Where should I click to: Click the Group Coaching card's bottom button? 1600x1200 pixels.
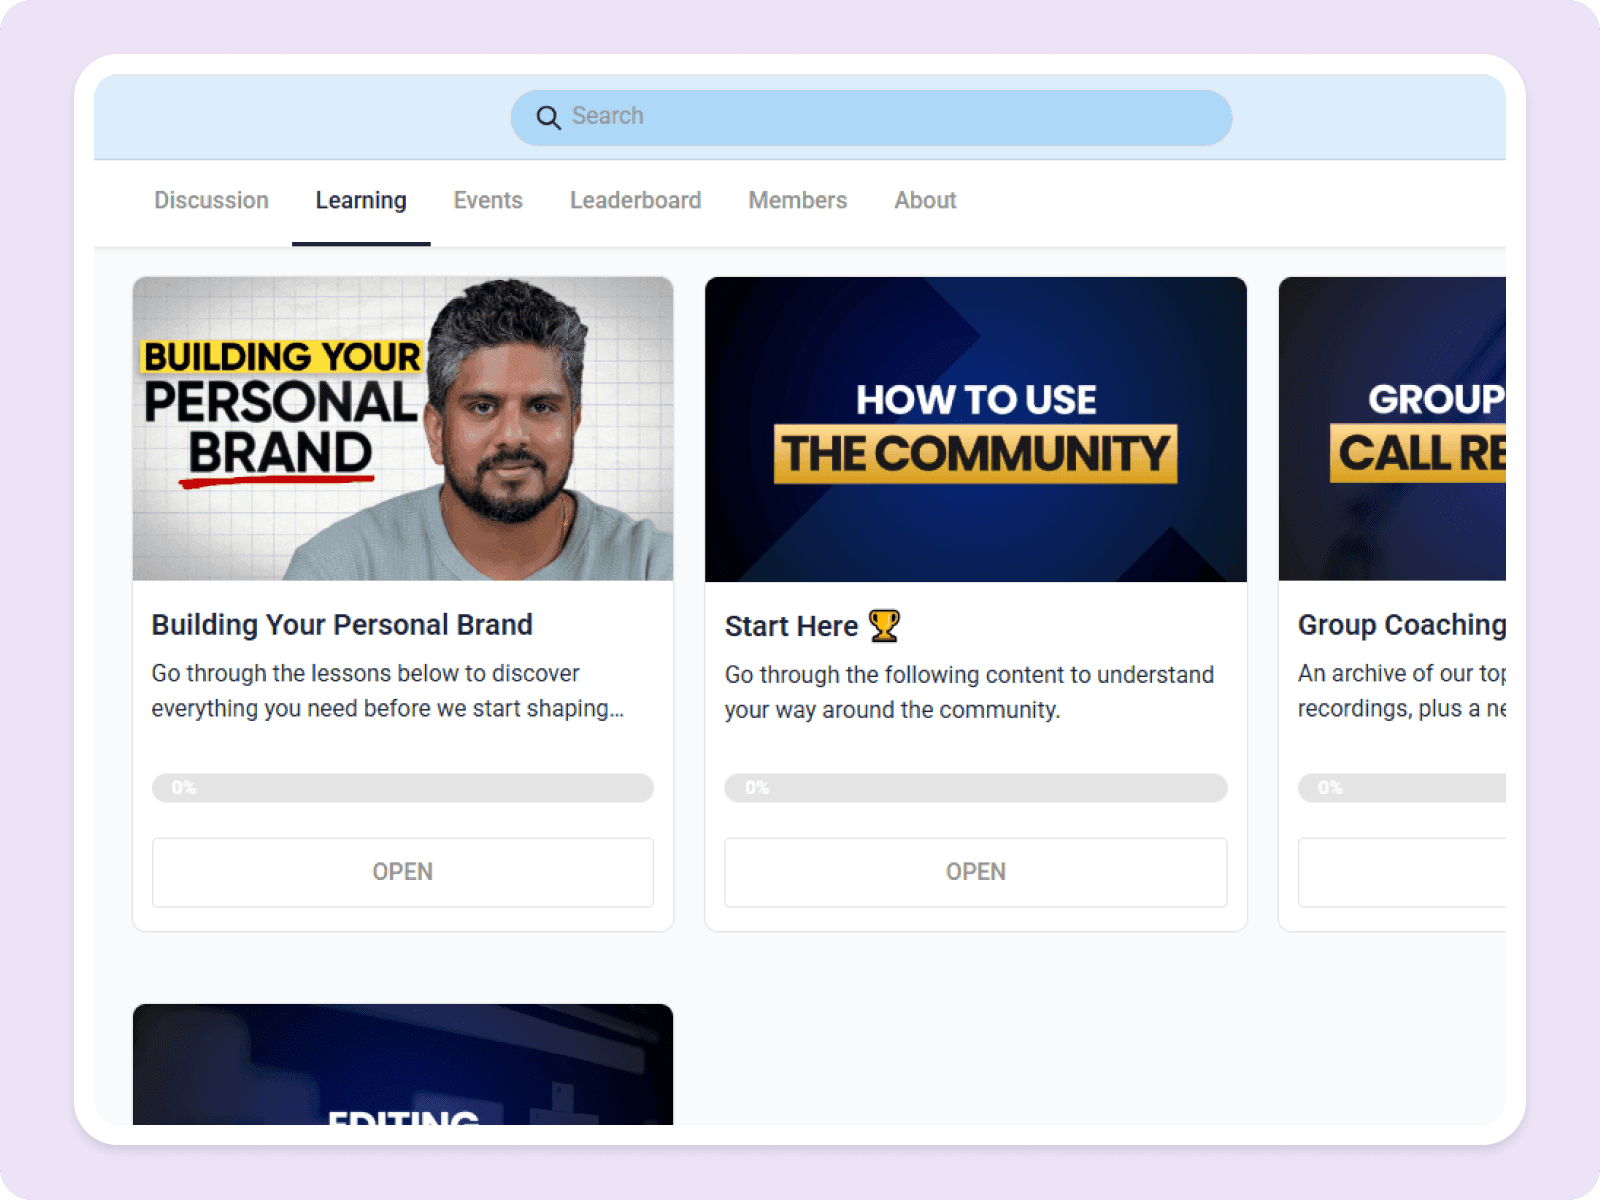click(1402, 872)
